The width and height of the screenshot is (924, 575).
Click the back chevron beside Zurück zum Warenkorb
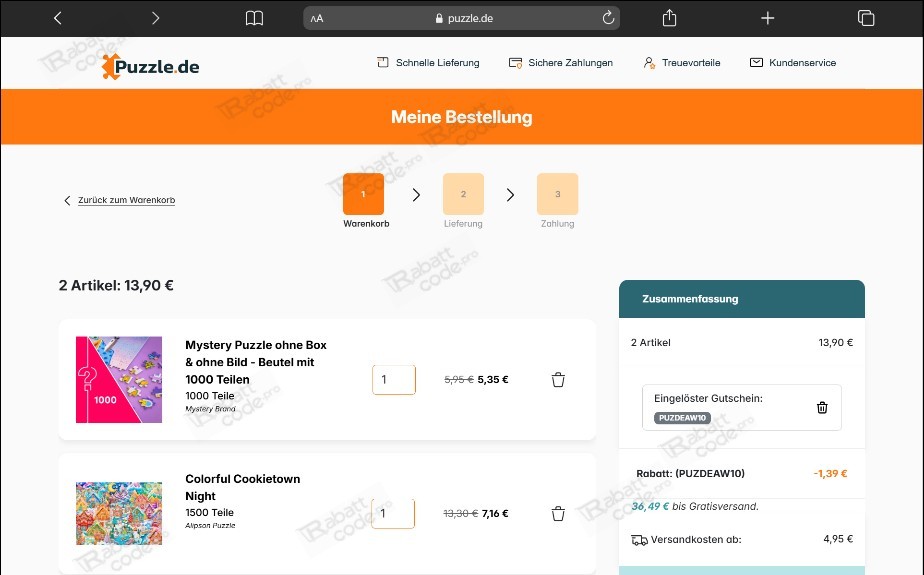coord(67,200)
